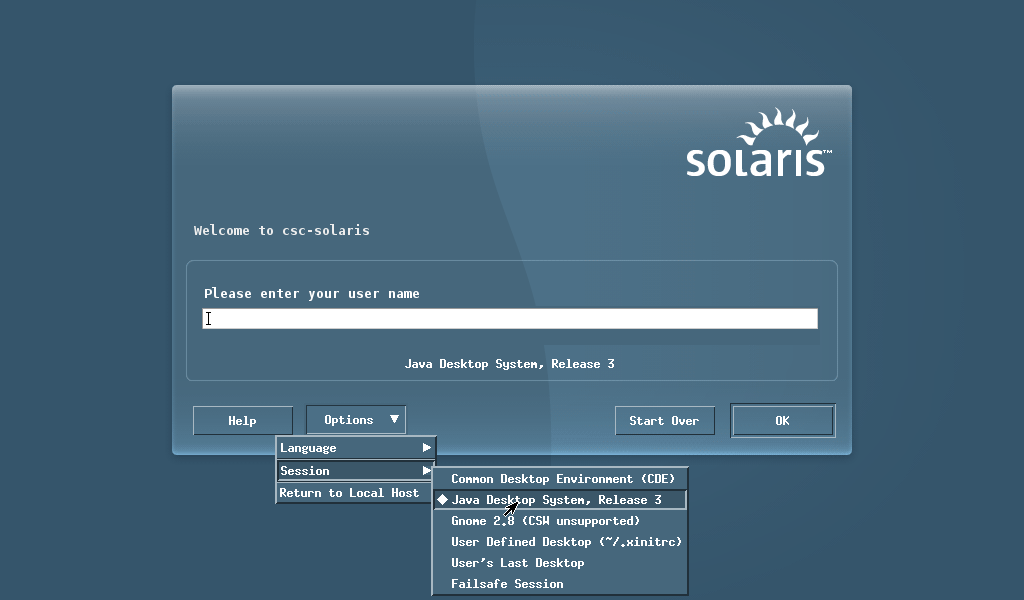This screenshot has height=600, width=1024.
Task: Choose Return to Local Host
Action: (x=355, y=493)
